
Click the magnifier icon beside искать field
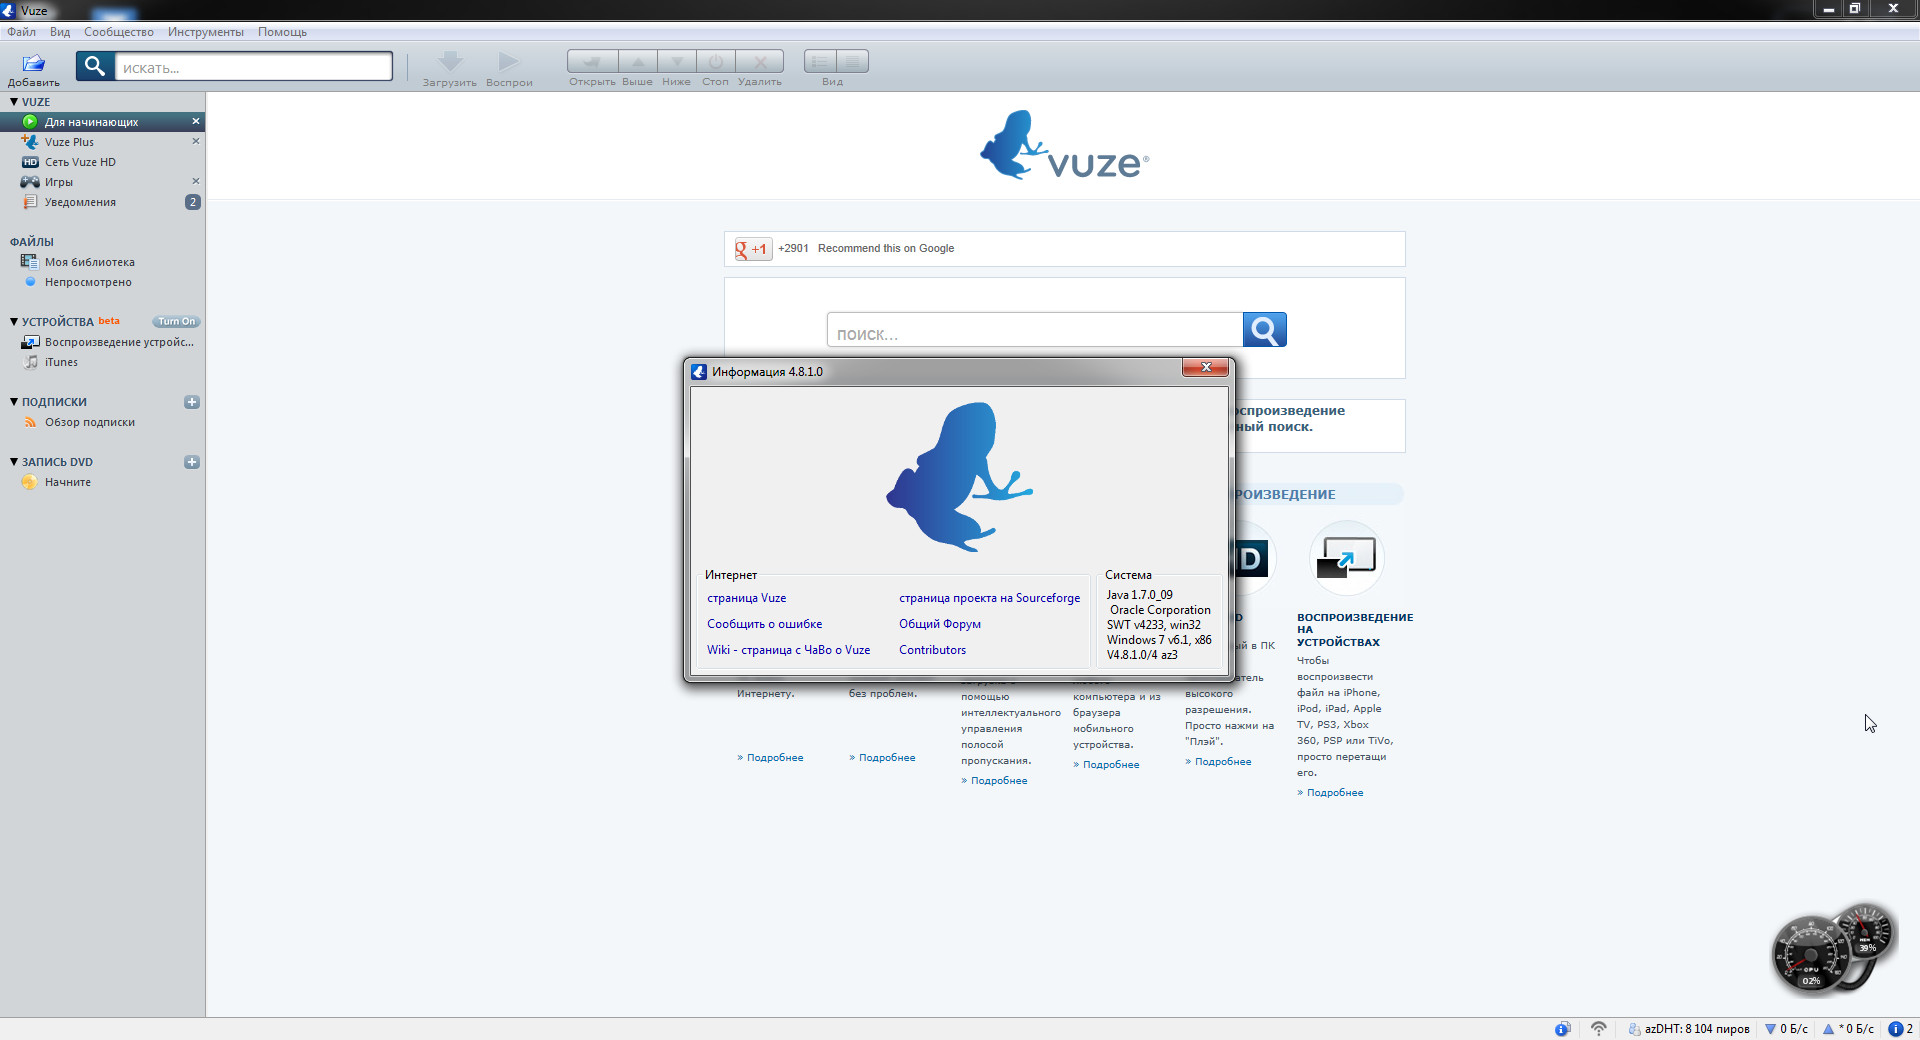tap(94, 66)
